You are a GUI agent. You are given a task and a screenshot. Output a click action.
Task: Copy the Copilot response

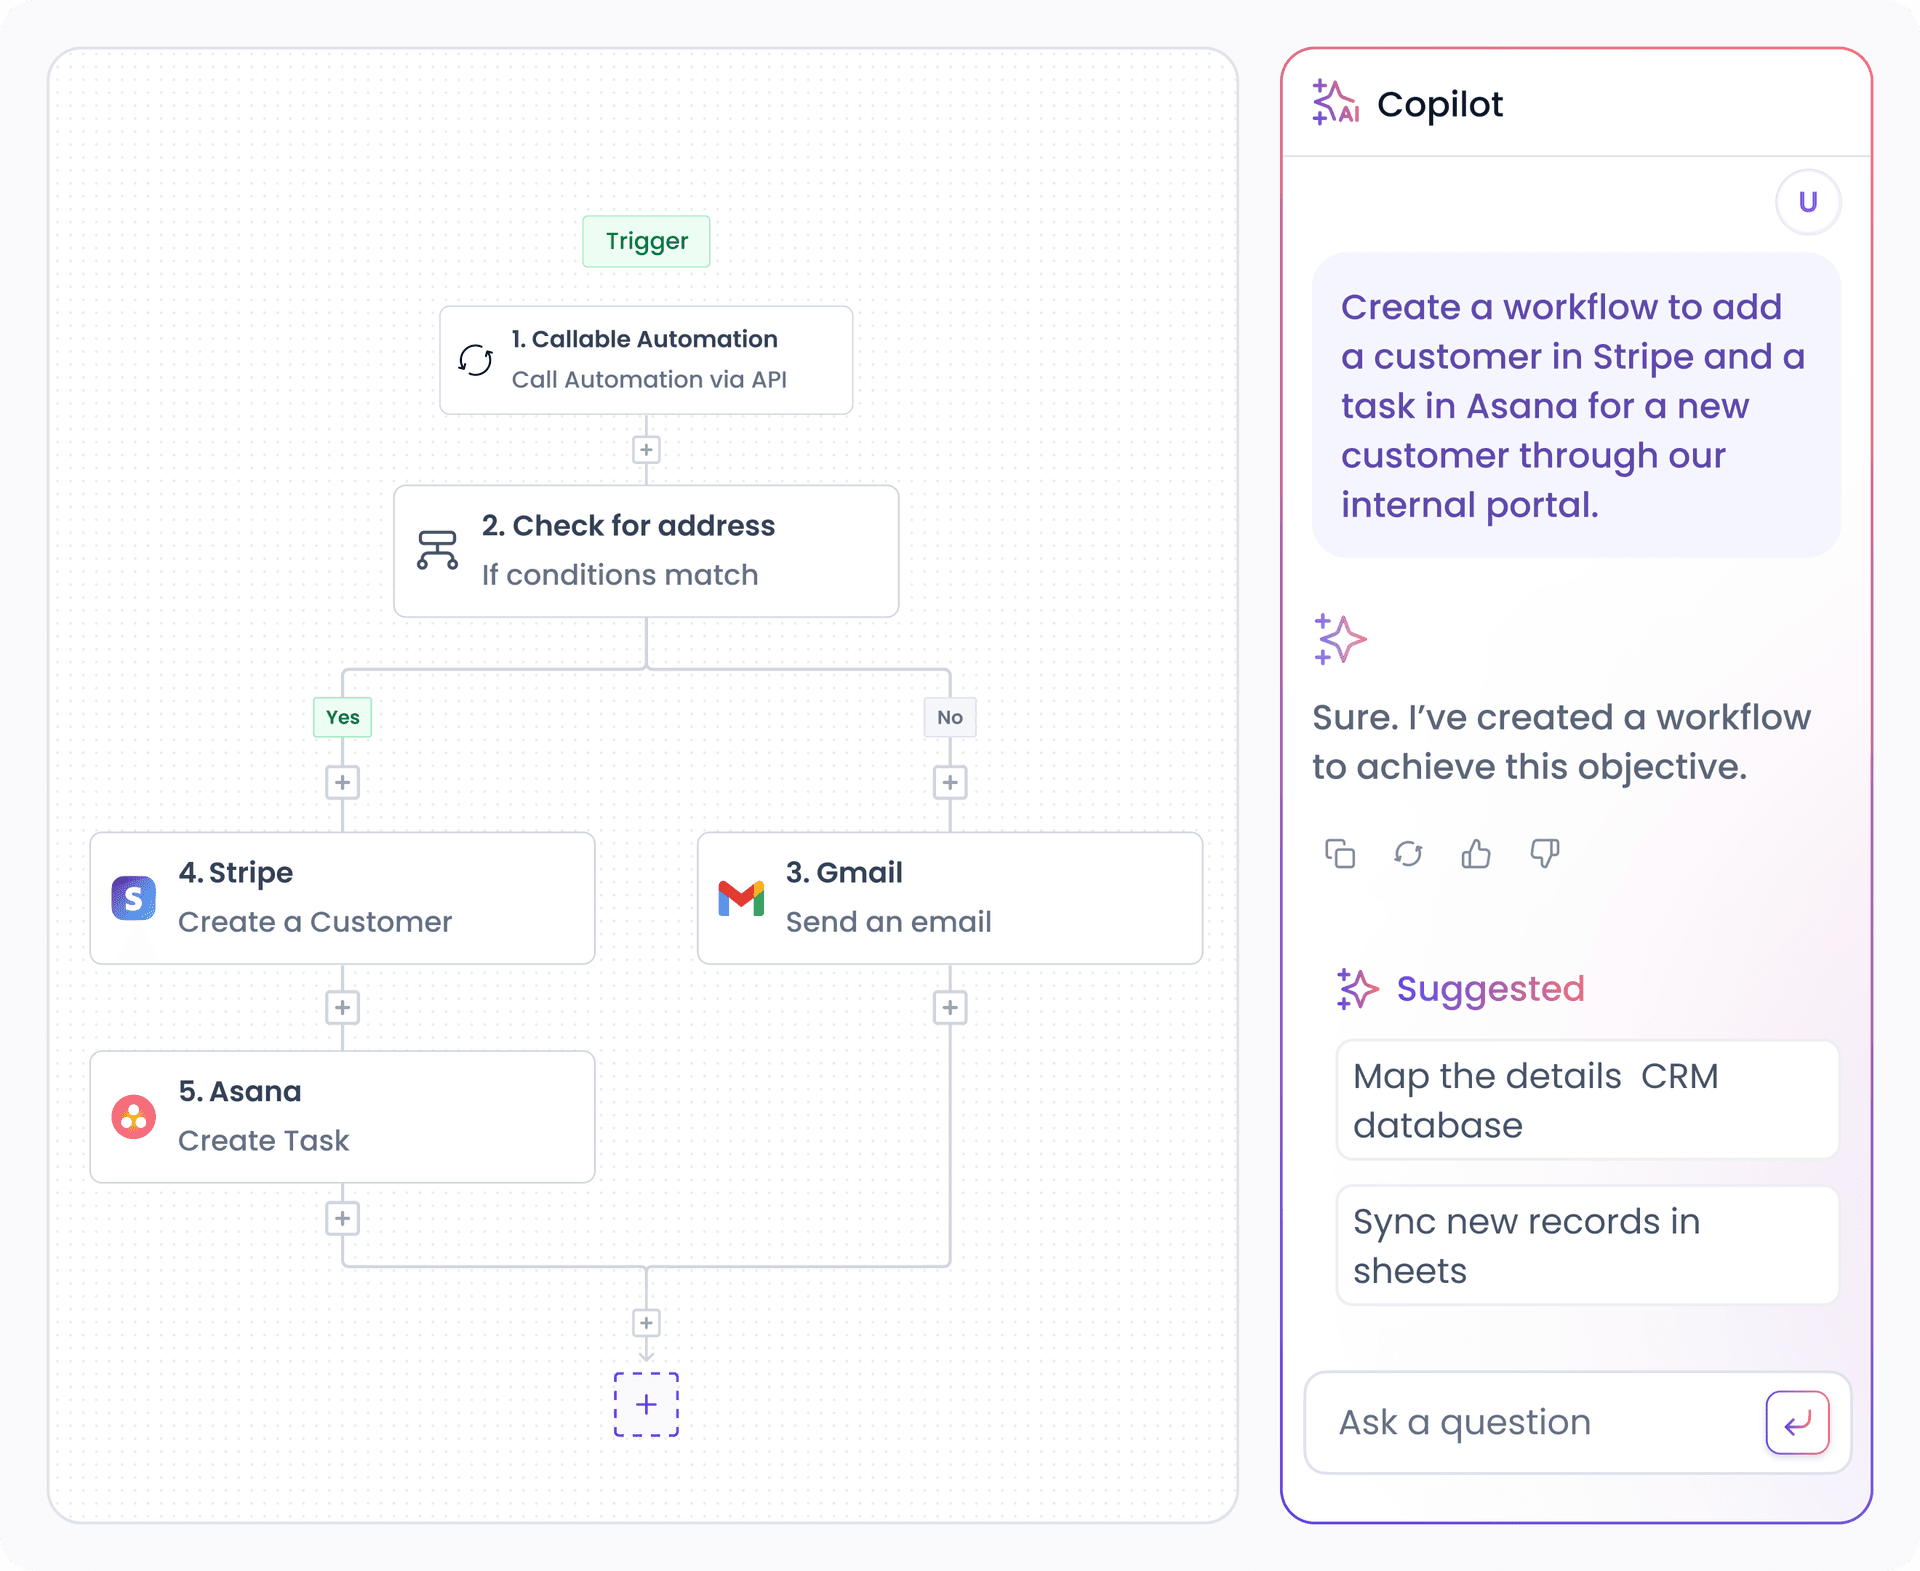click(1341, 854)
